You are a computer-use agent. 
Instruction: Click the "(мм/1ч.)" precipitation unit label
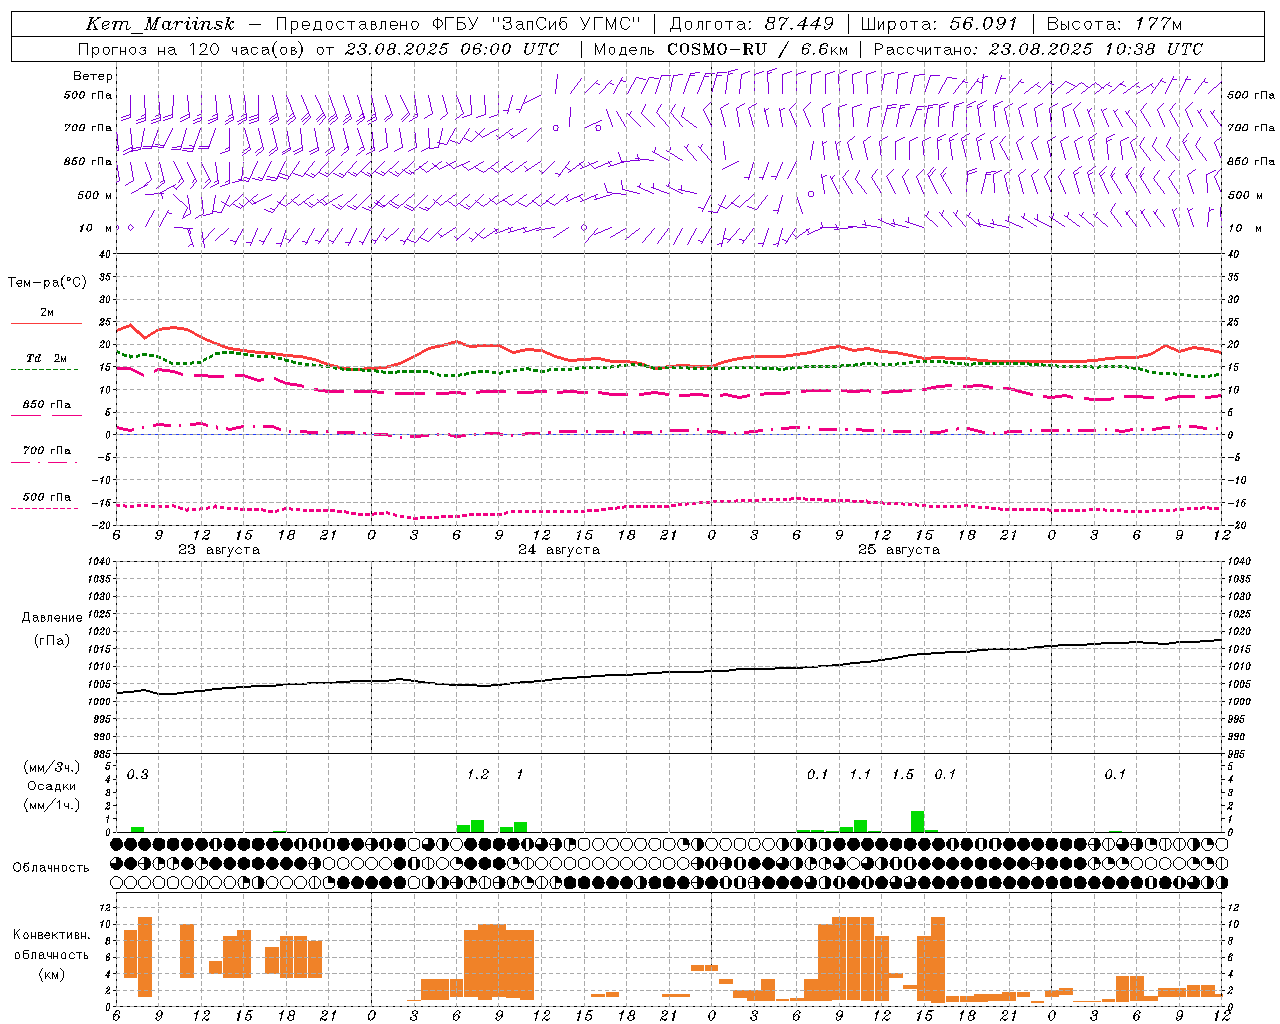(x=52, y=805)
